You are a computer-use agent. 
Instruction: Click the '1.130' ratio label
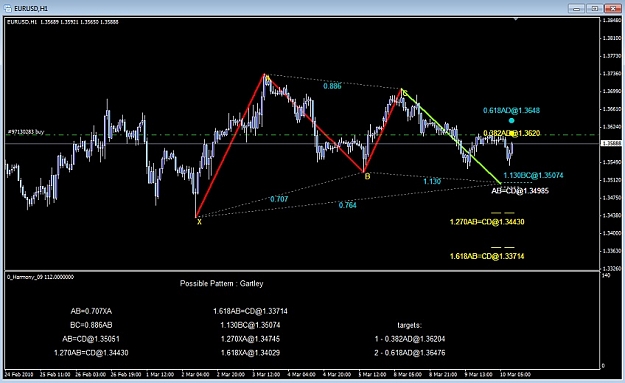[432, 181]
